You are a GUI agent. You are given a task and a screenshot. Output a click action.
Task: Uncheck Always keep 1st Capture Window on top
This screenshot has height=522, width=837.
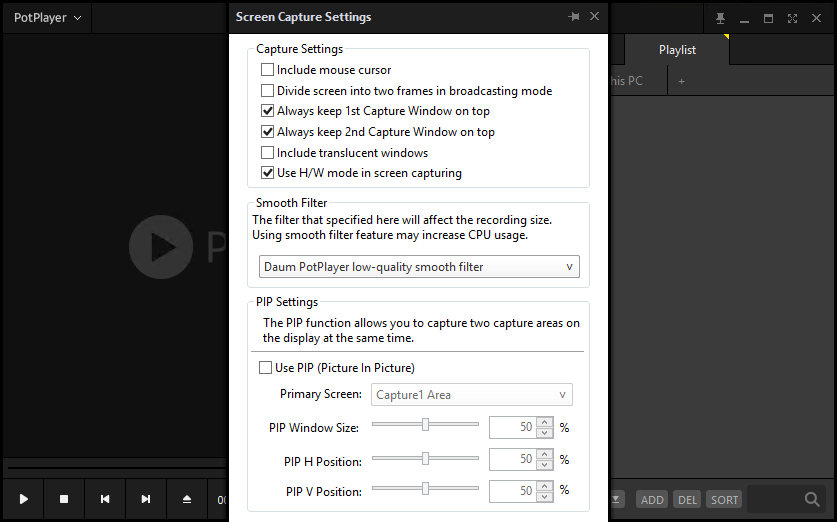pos(267,111)
